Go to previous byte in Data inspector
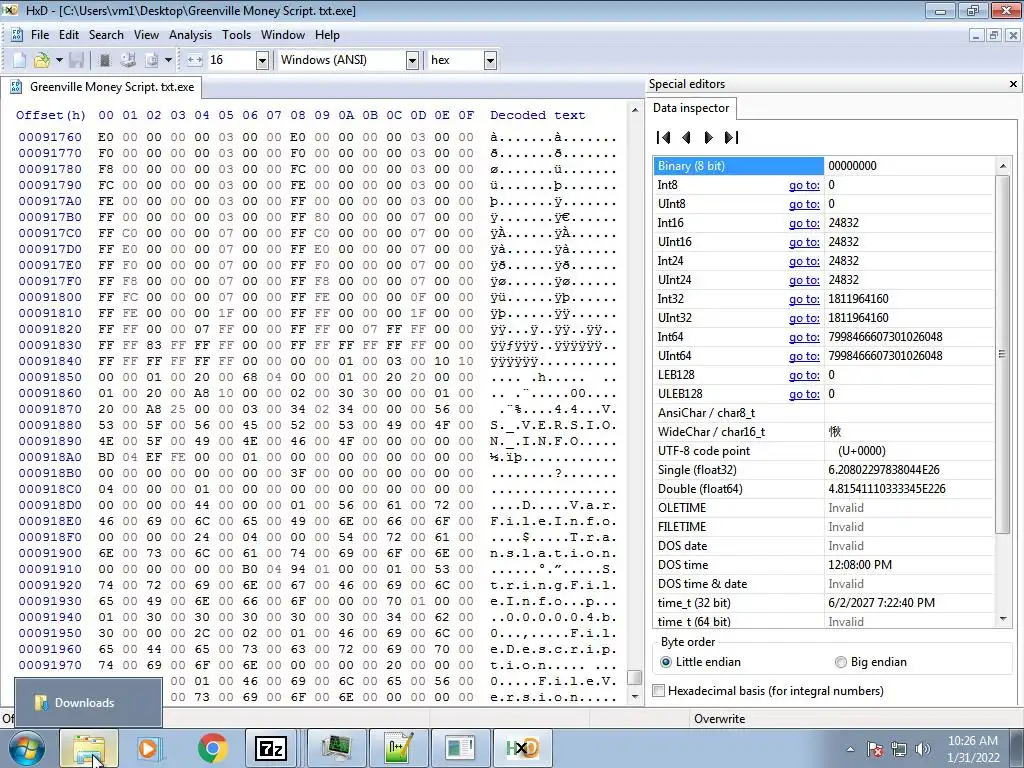1024x768 pixels. tap(686, 137)
